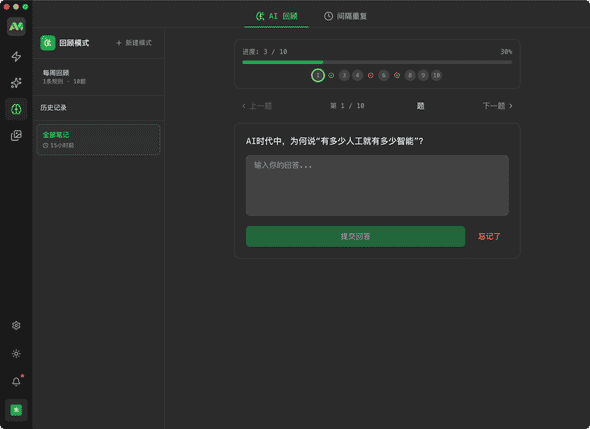590x429 pixels.
Task: Select the brain review icon in sidebar
Action: 16,109
